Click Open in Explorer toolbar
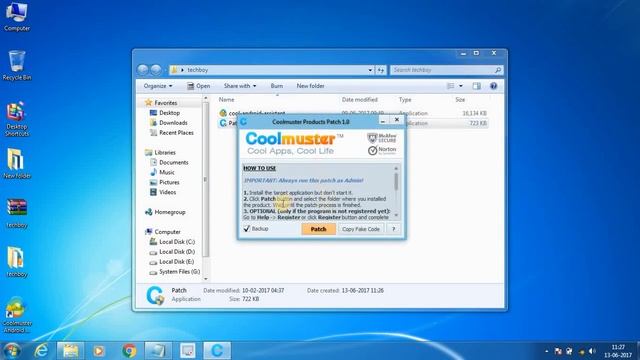 (x=199, y=86)
